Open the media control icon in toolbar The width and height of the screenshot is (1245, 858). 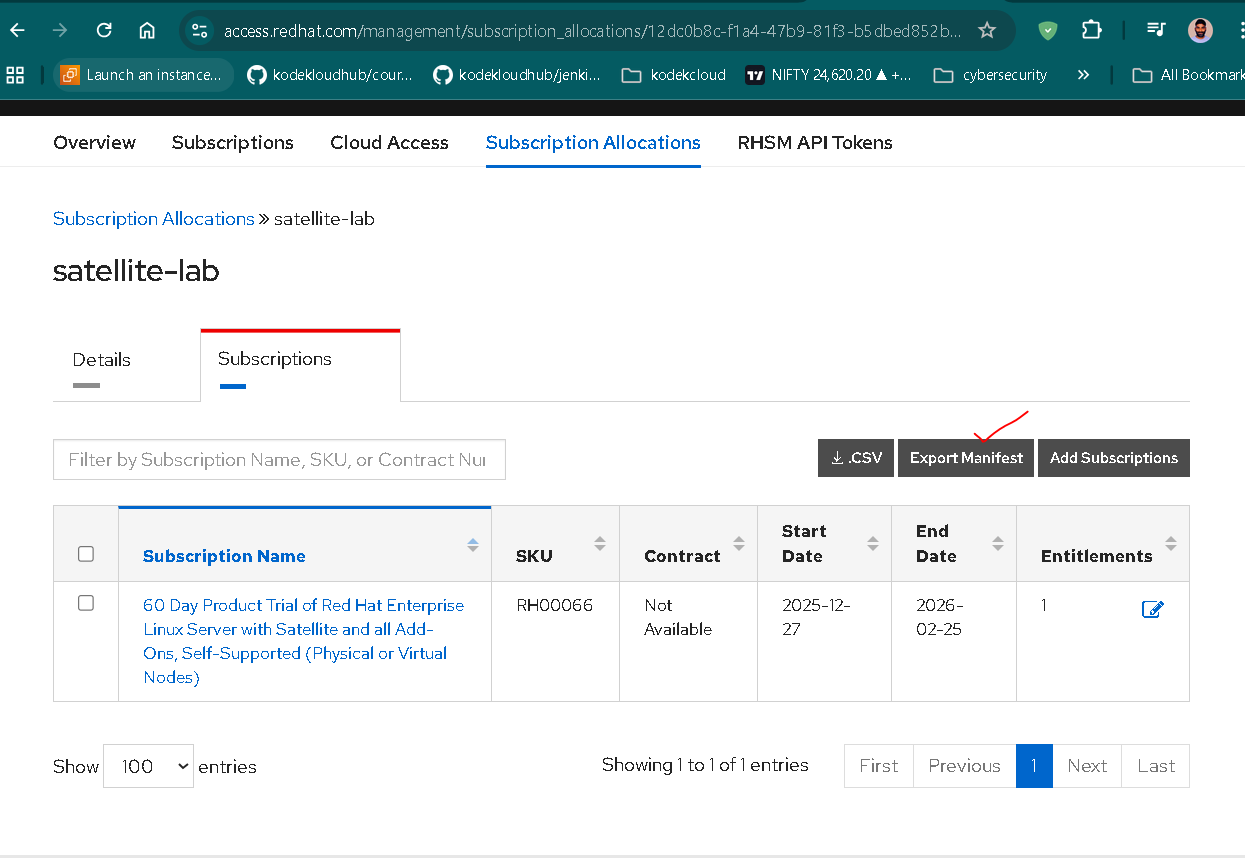pyautogui.click(x=1156, y=30)
